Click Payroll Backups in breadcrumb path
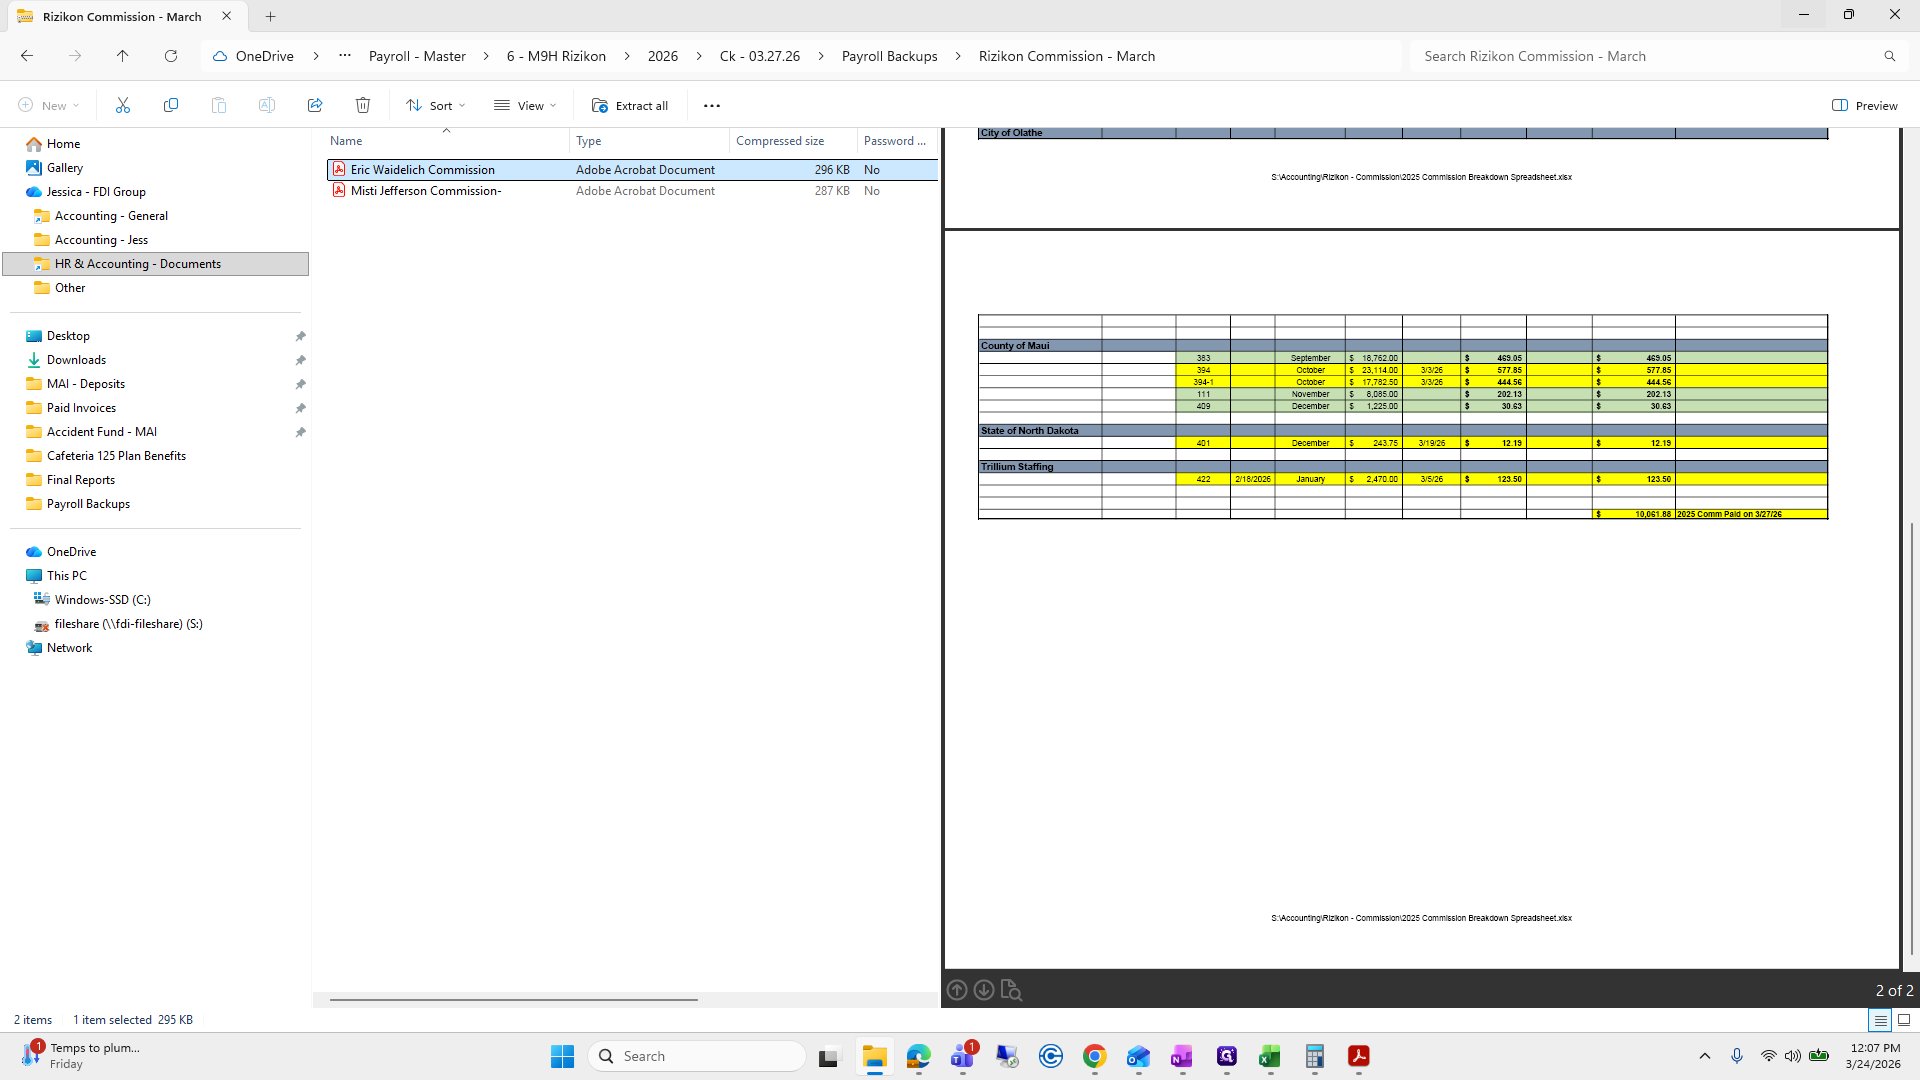This screenshot has height=1080, width=1920. (889, 56)
